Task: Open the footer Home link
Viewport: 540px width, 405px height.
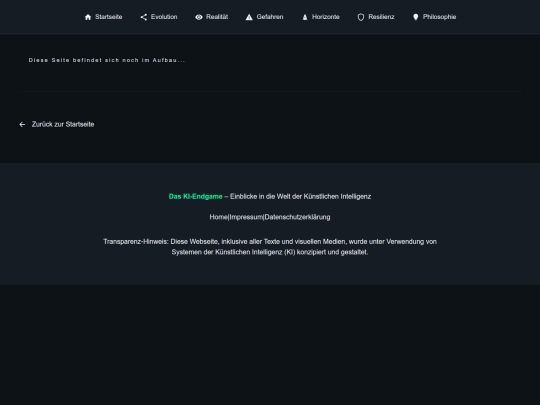Action: pos(218,217)
